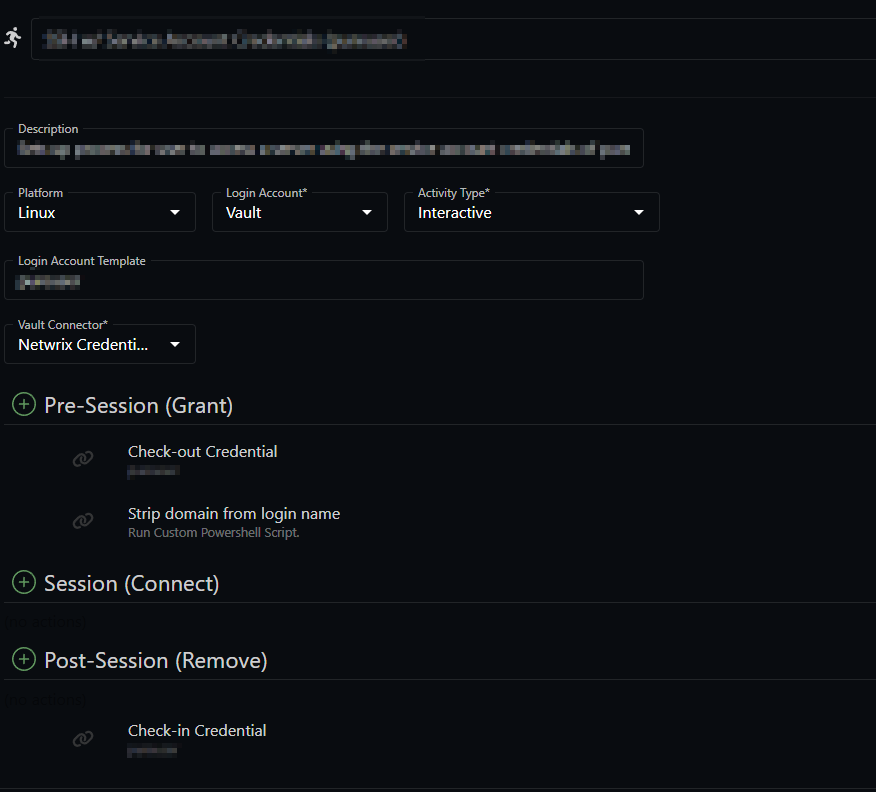Click link icon beside Check-in Credential
The image size is (876, 792).
pos(83,738)
